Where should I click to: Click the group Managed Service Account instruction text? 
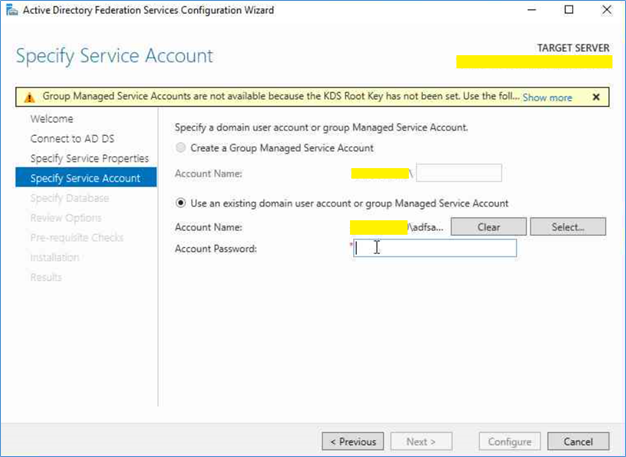tap(321, 127)
